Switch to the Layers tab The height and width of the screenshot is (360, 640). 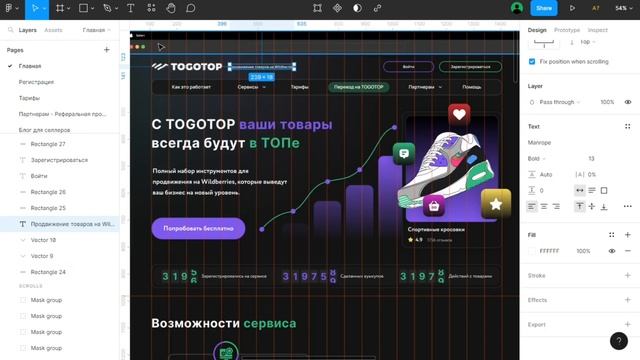pyautogui.click(x=27, y=30)
